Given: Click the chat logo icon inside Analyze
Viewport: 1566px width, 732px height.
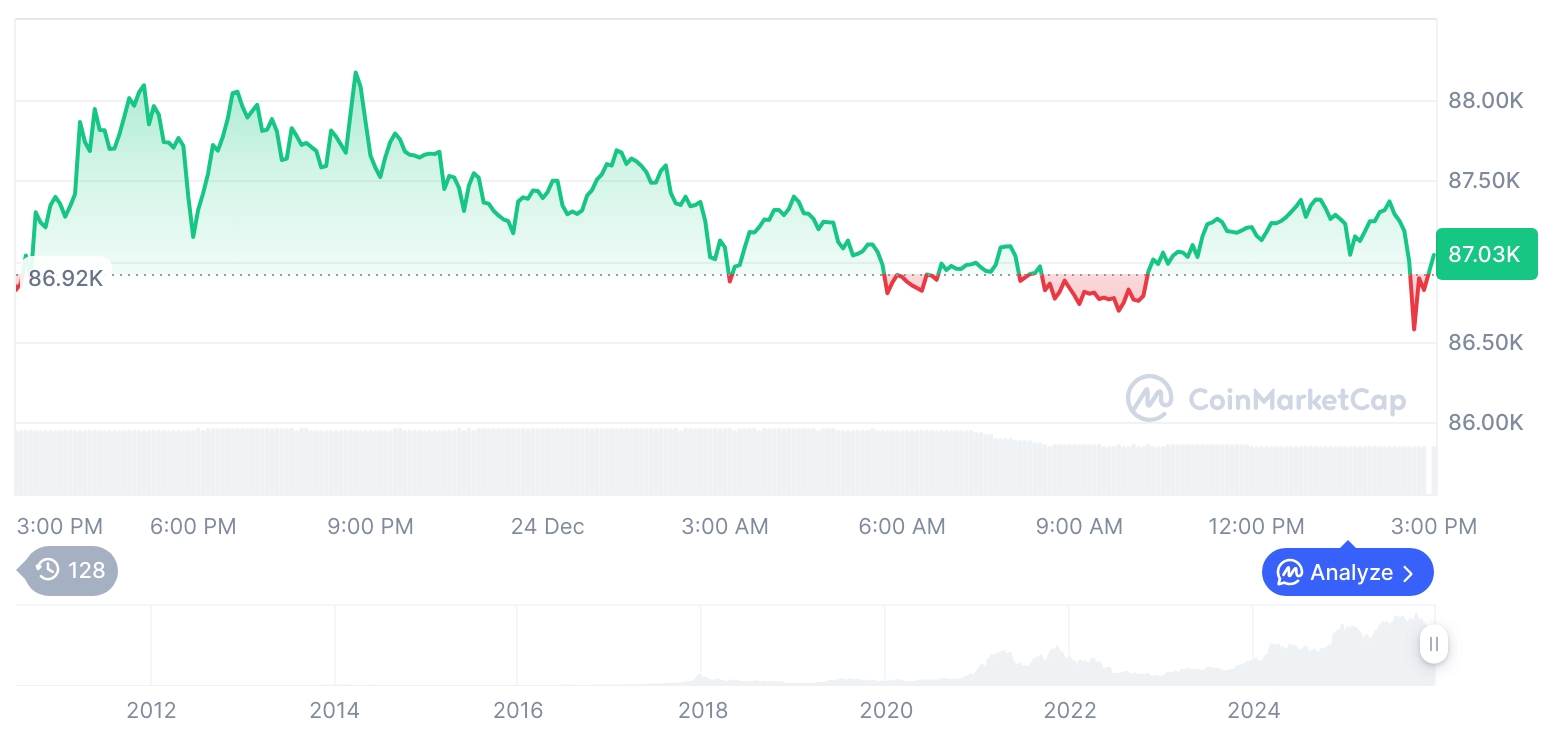Looking at the screenshot, I should pyautogui.click(x=1290, y=573).
